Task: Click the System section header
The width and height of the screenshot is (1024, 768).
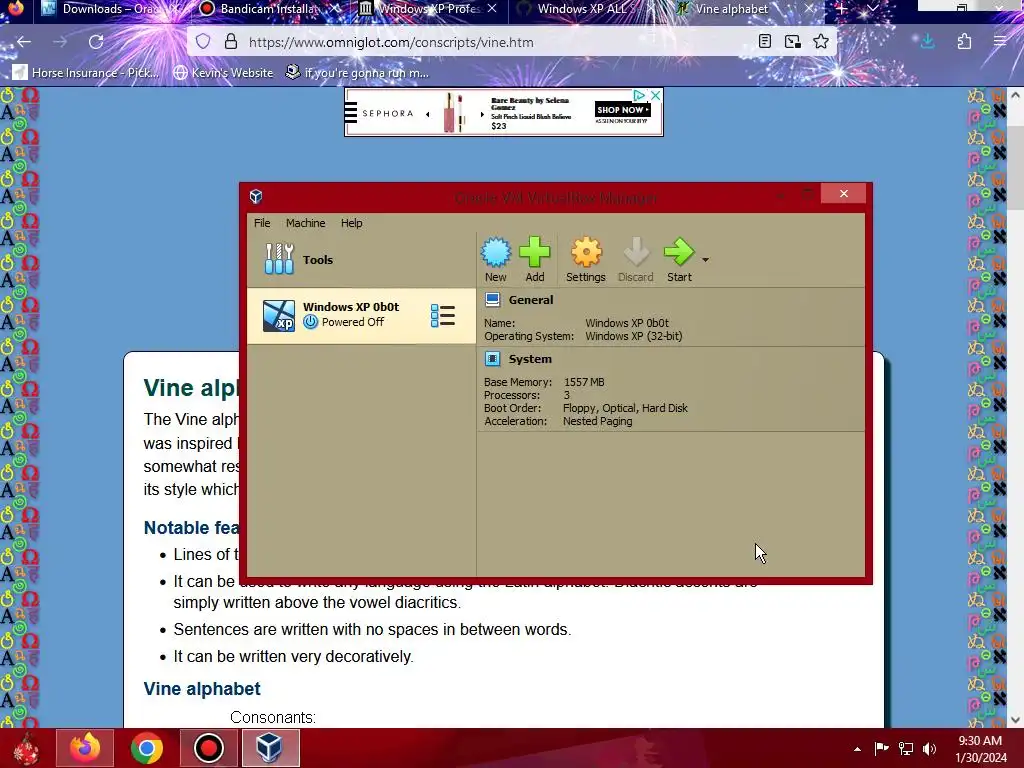Action: click(530, 359)
